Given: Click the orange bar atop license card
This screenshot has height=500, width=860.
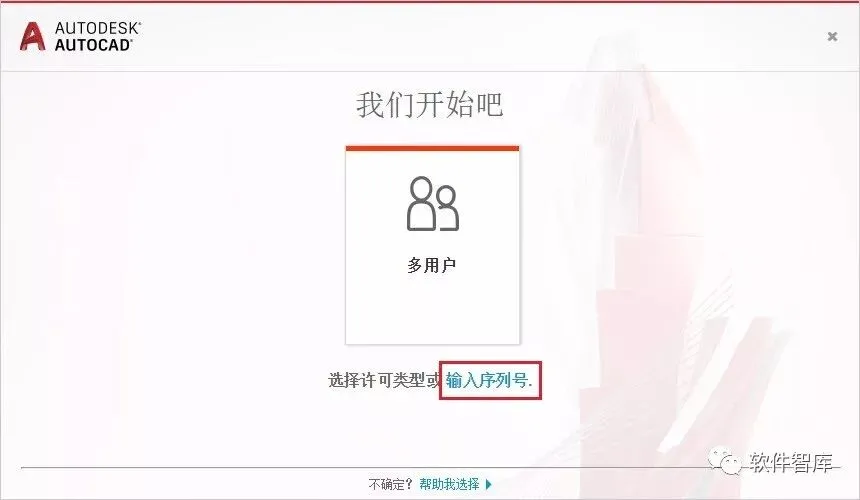Looking at the screenshot, I should pyautogui.click(x=433, y=148).
